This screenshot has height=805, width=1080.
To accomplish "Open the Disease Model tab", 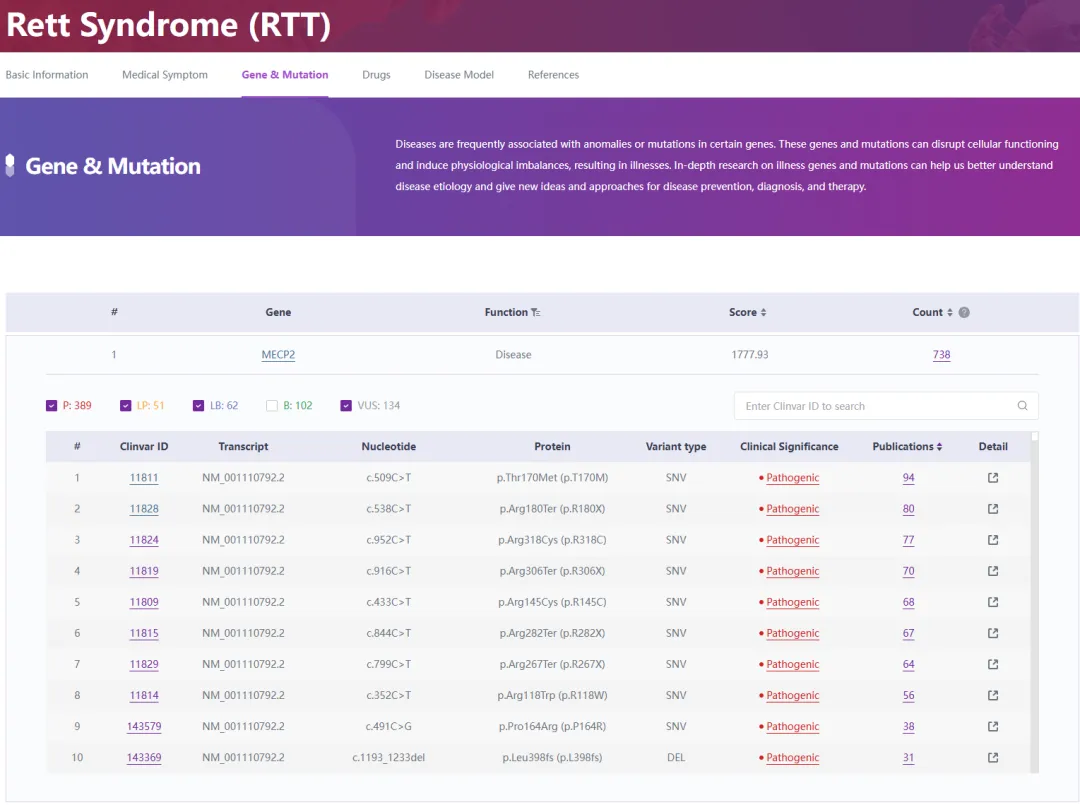I will pyautogui.click(x=459, y=75).
